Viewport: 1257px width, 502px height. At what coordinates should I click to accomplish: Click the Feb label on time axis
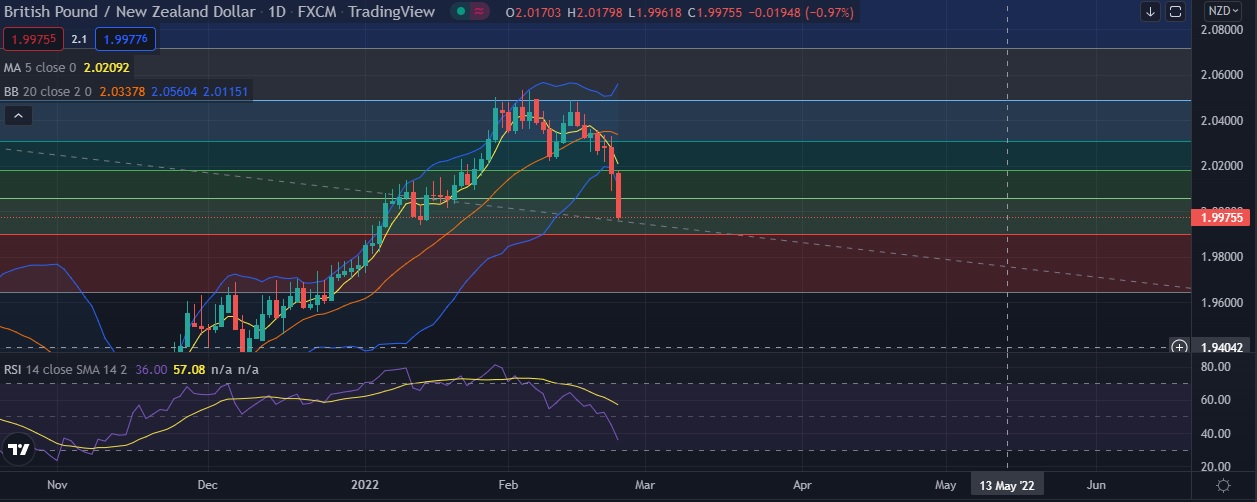[x=508, y=485]
